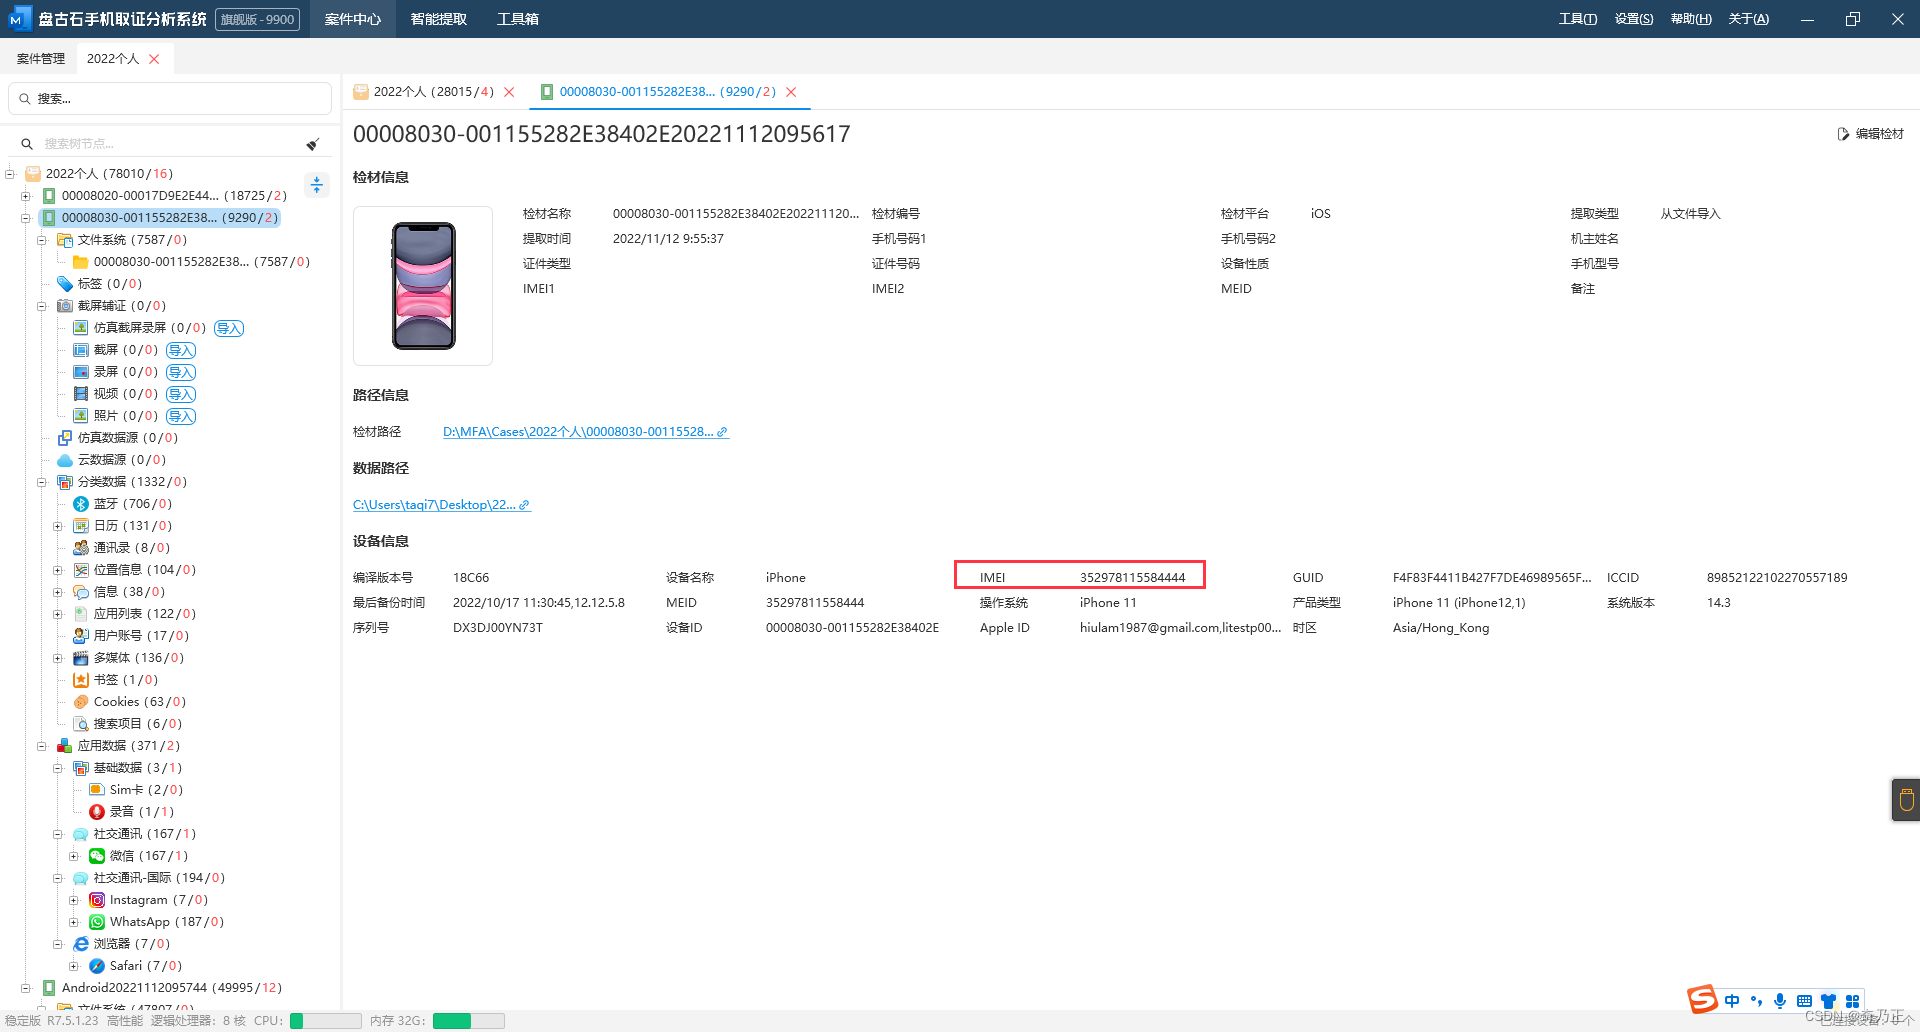Click 导入 button next to 视频

[x=181, y=394]
